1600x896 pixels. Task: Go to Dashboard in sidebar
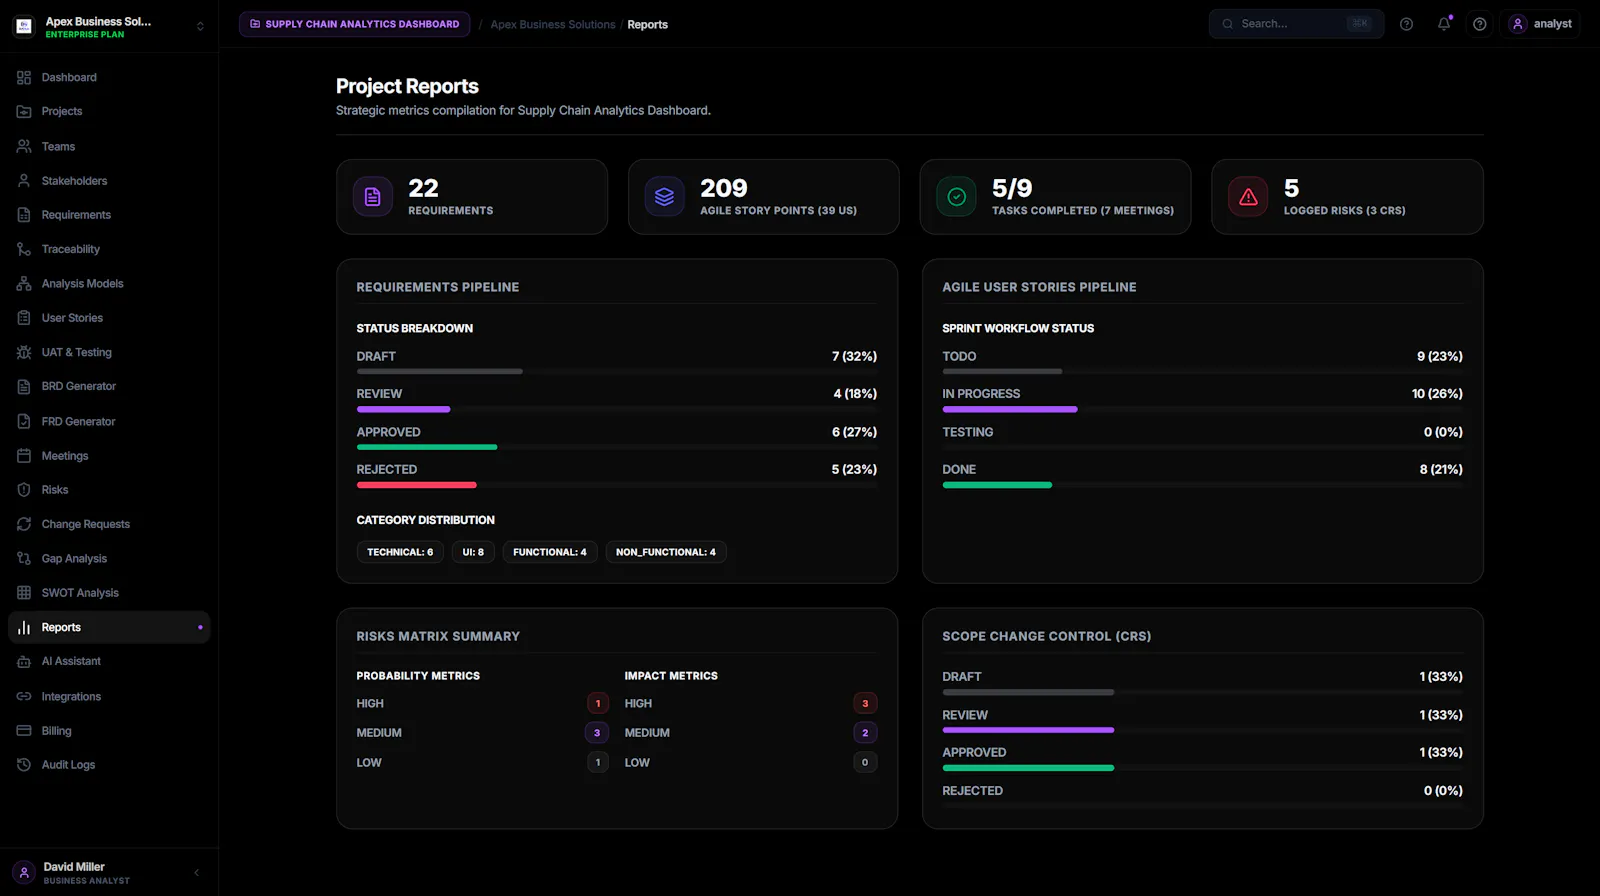pos(109,77)
